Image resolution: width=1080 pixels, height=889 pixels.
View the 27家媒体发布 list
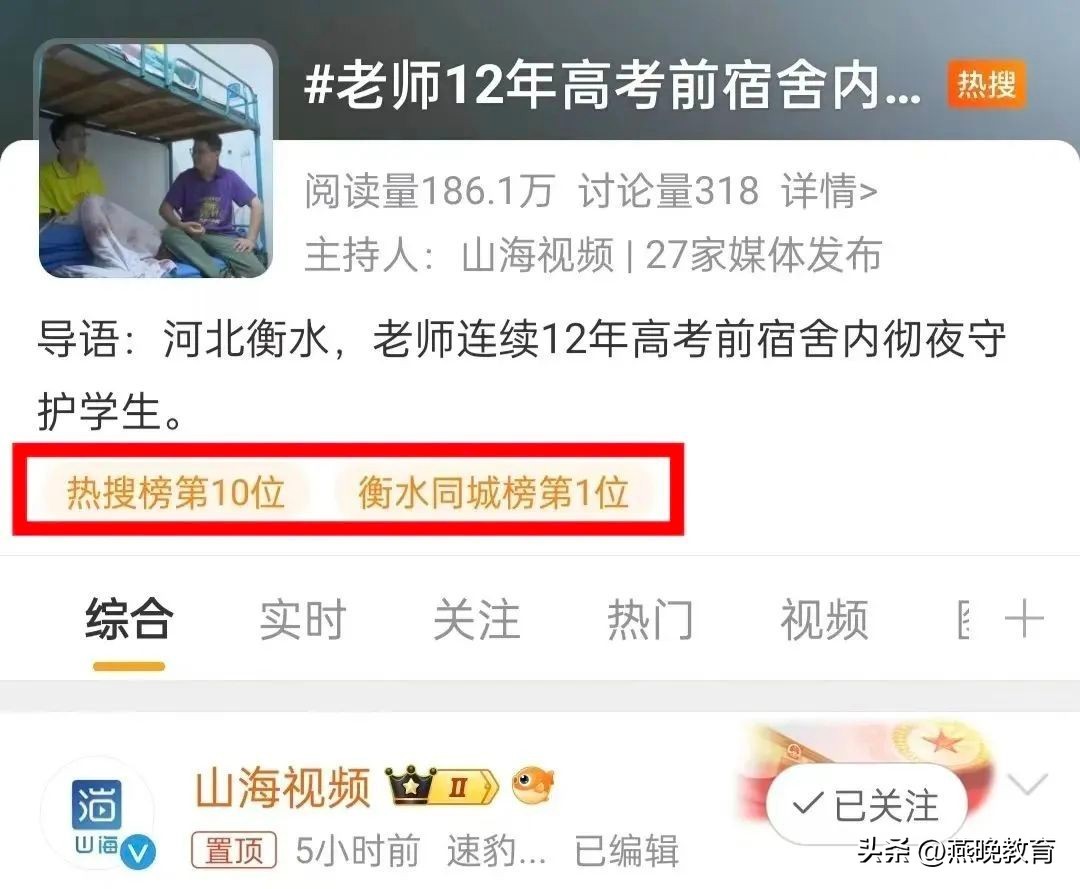tap(764, 254)
